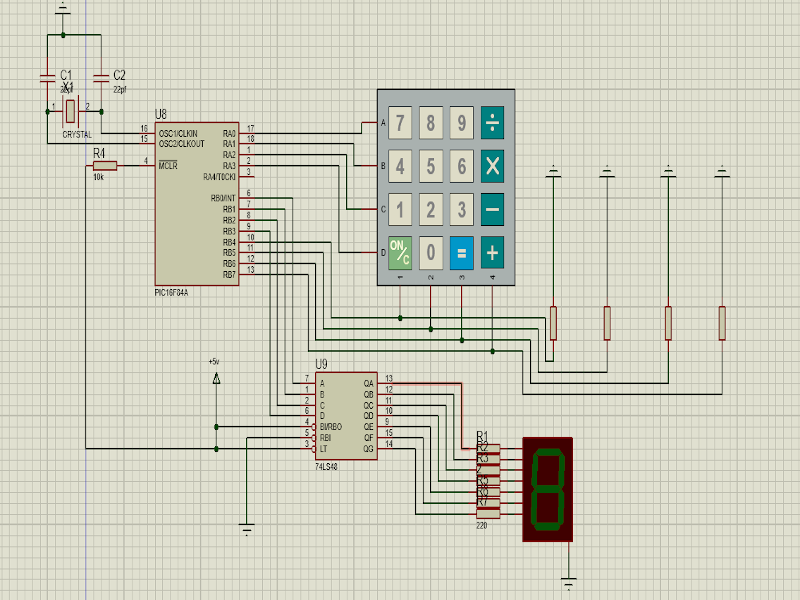800x600 pixels.
Task: Click the QG output pin label
Action: [368, 449]
